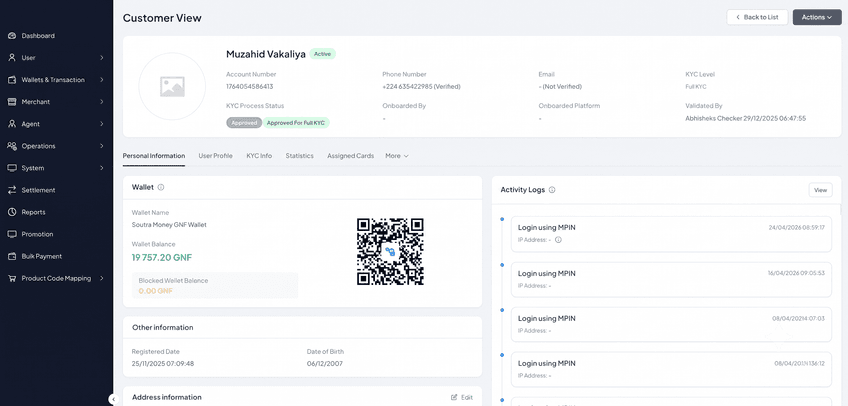Viewport: 848px width, 406px height.
Task: Click the Merchant store icon
Action: pyautogui.click(x=12, y=102)
